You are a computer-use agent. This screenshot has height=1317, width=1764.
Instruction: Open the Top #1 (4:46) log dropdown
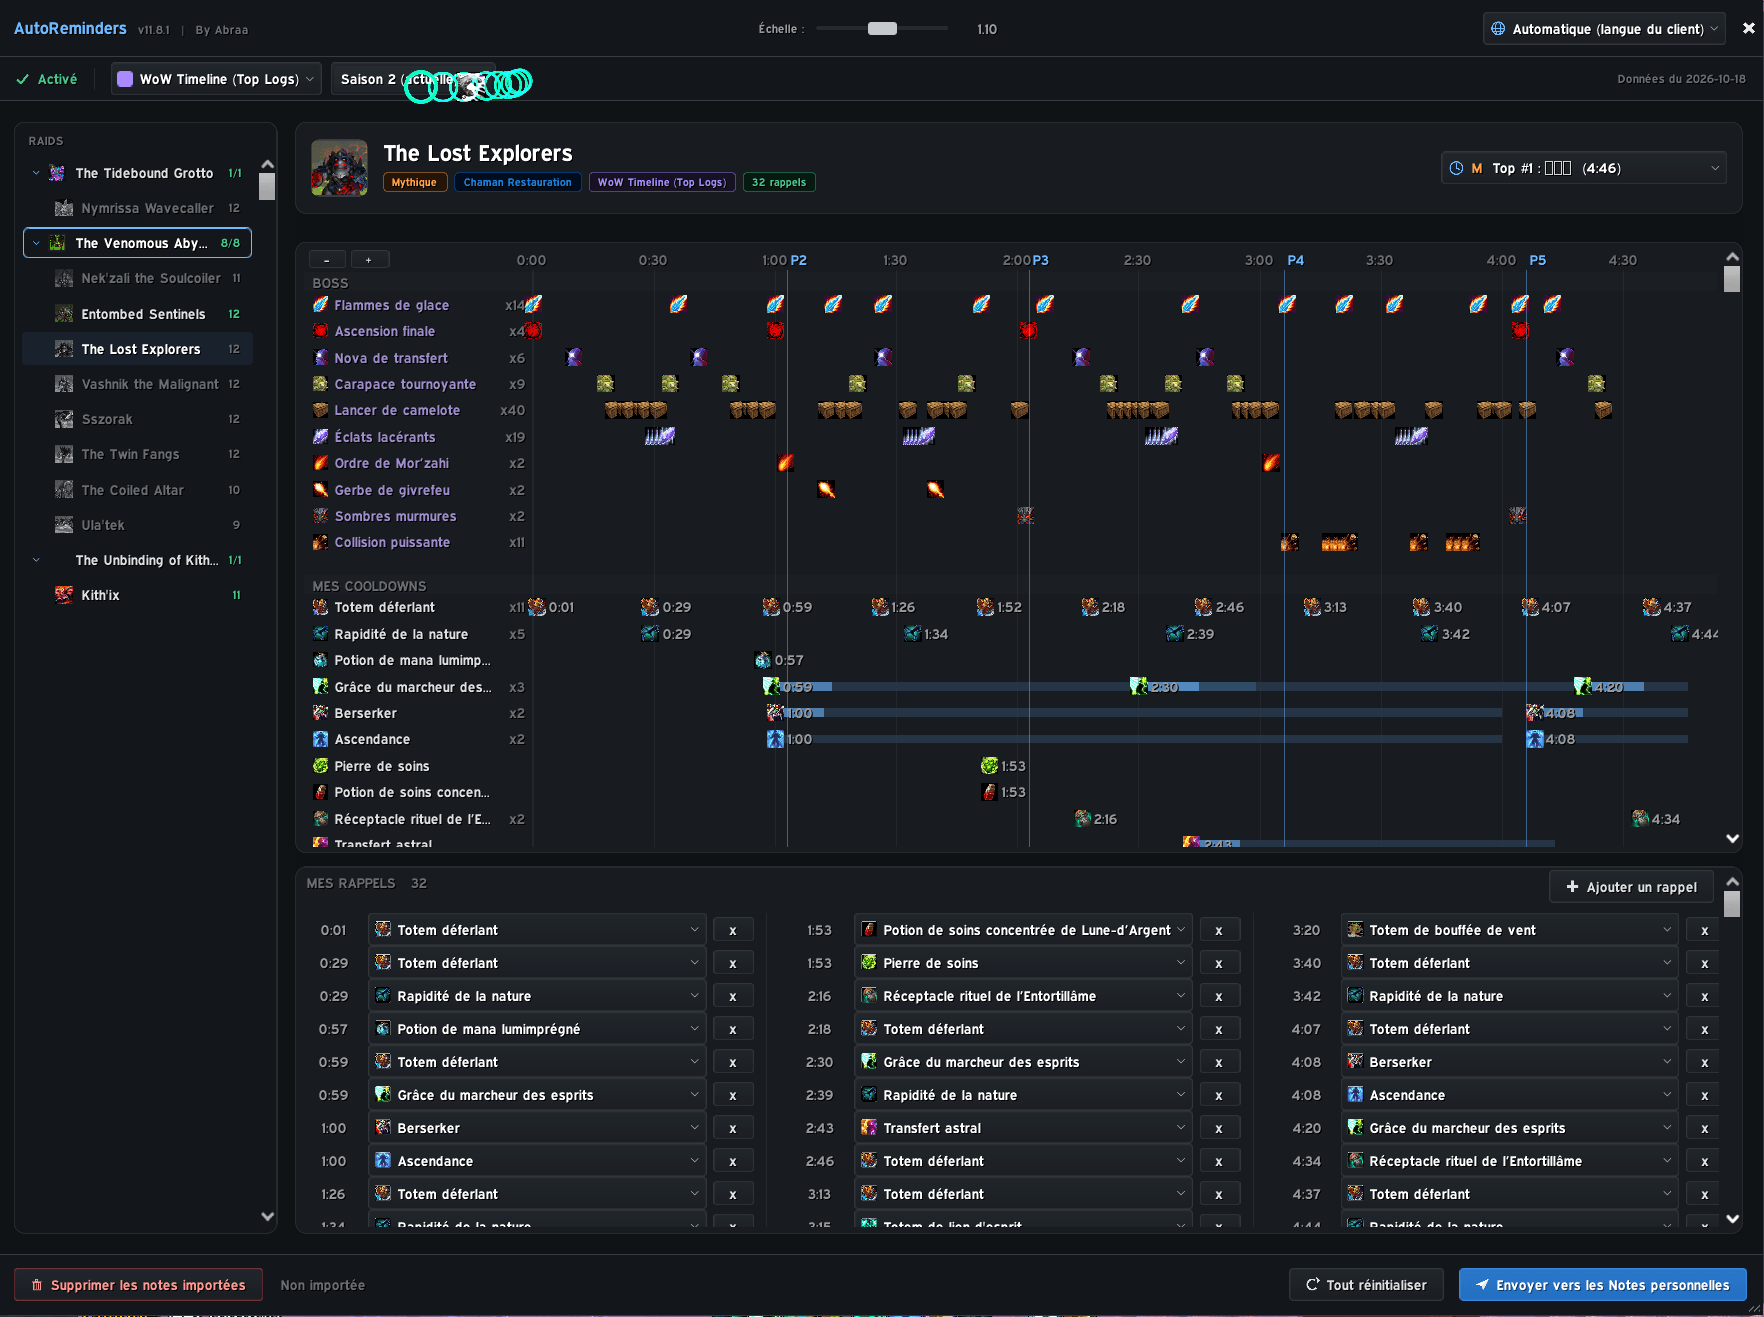[x=1584, y=168]
